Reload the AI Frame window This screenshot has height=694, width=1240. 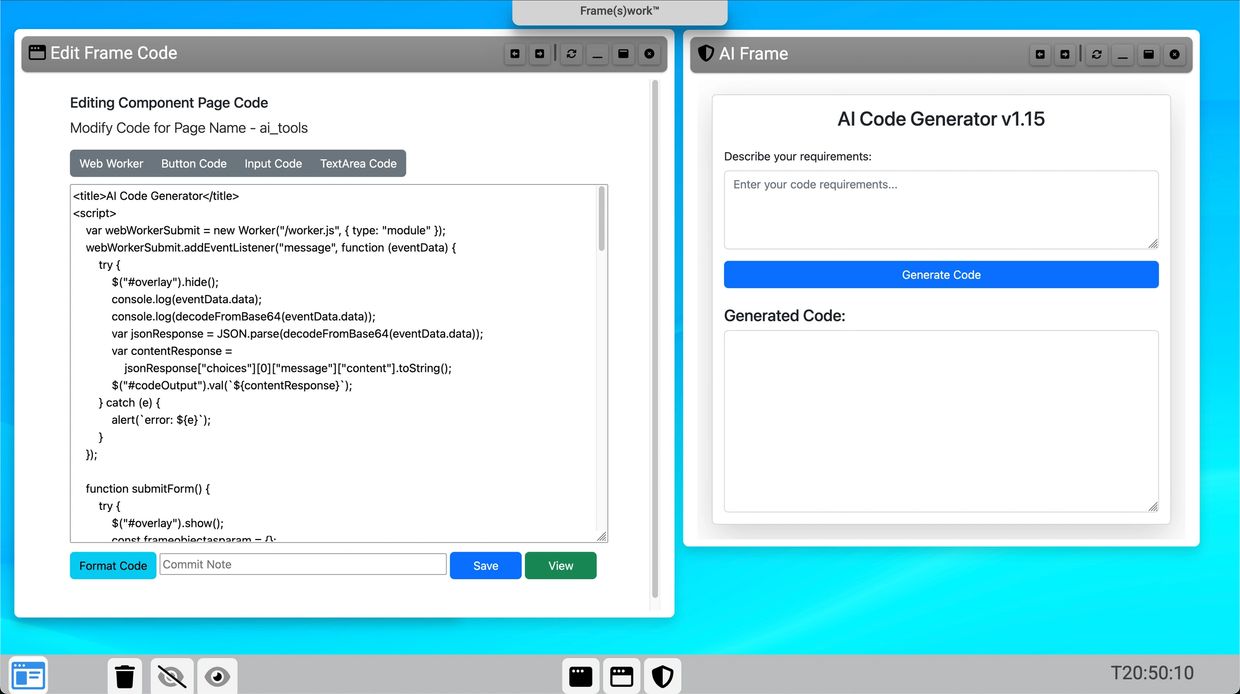[1096, 54]
